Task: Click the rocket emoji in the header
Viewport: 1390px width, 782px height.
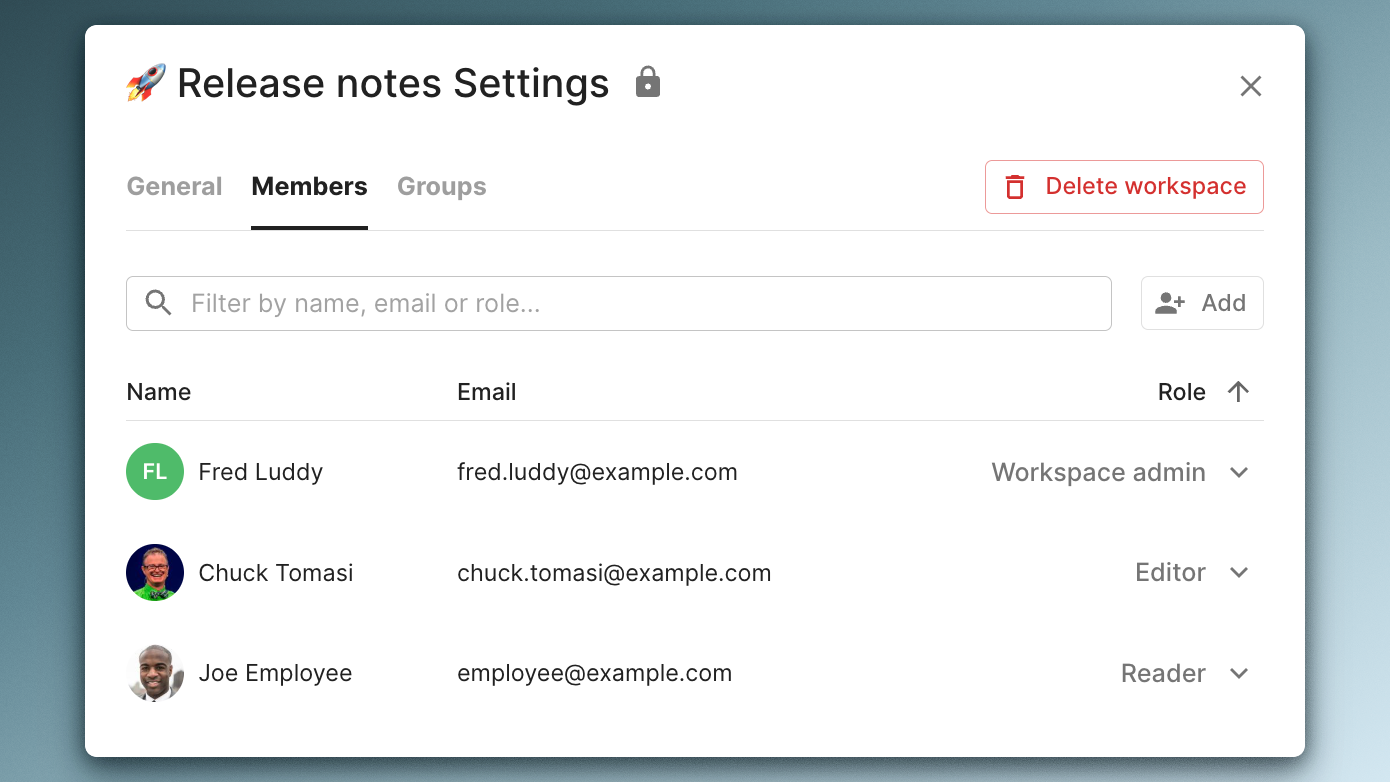Action: 145,83
